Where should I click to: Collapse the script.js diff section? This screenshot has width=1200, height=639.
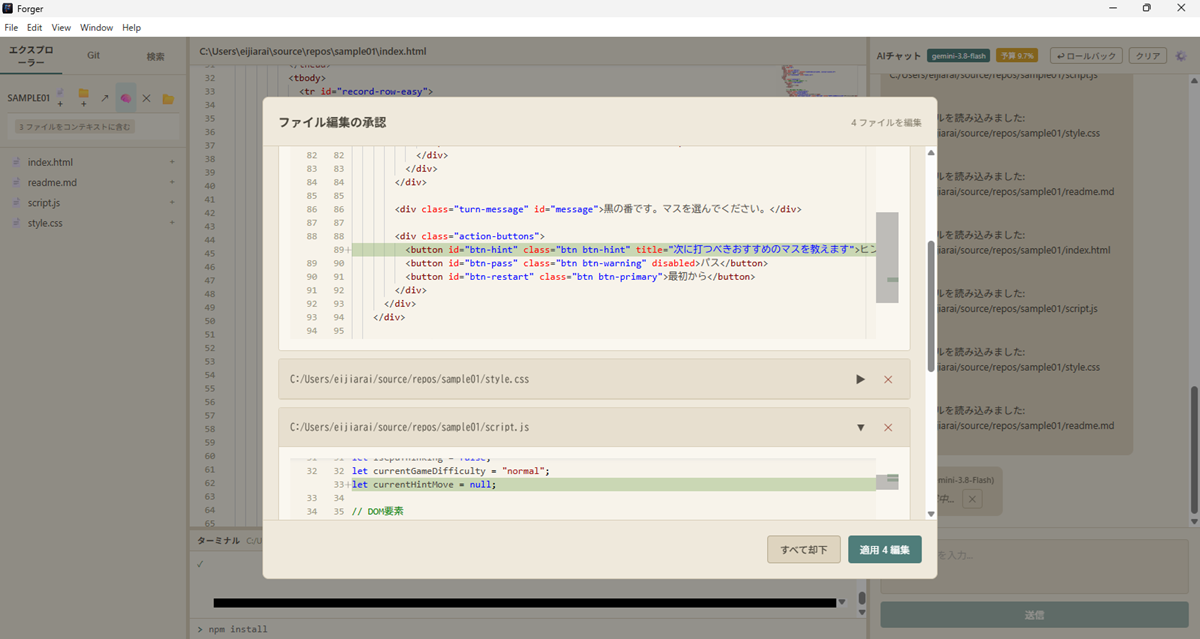860,427
